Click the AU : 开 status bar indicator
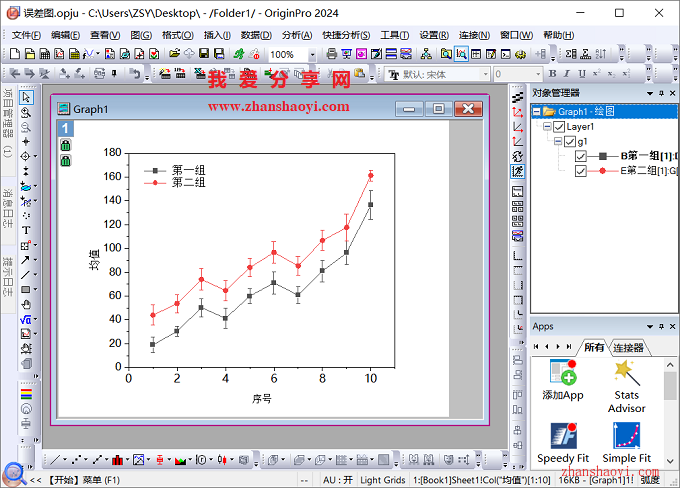680x488 pixels. pos(337,480)
